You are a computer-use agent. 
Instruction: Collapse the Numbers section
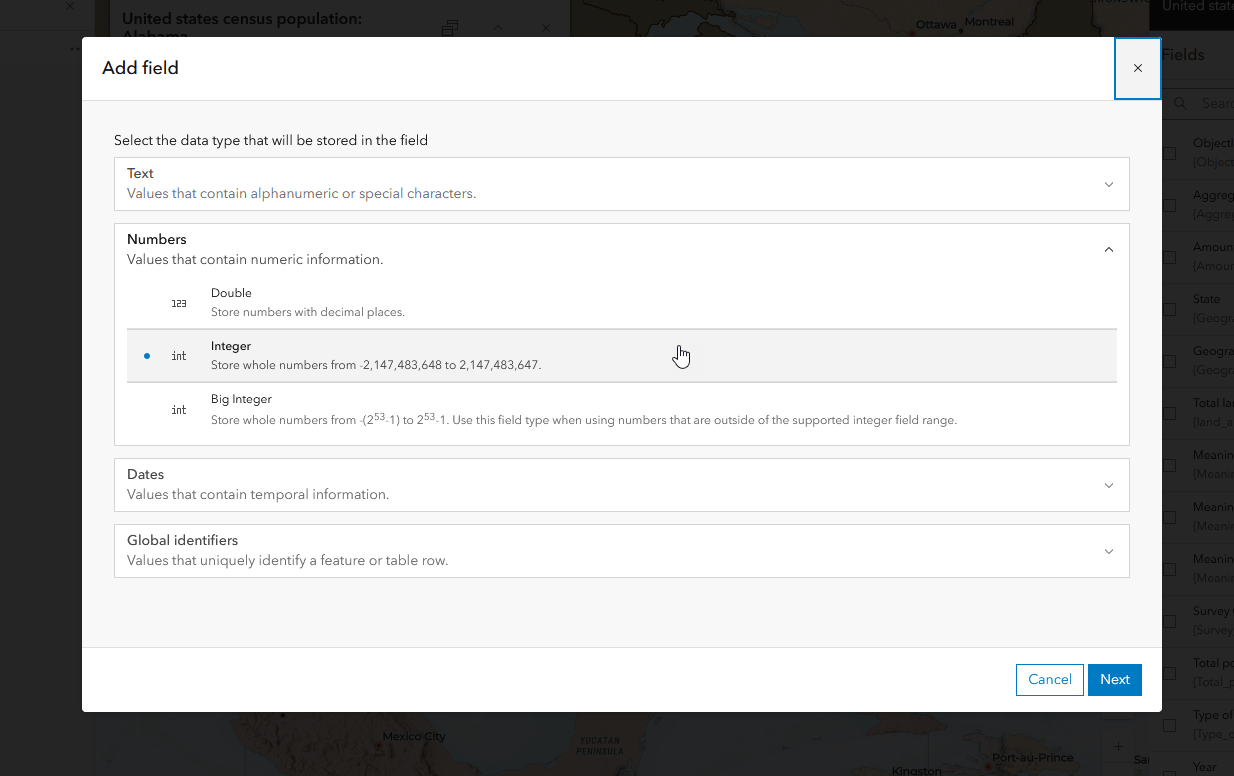tap(1108, 249)
